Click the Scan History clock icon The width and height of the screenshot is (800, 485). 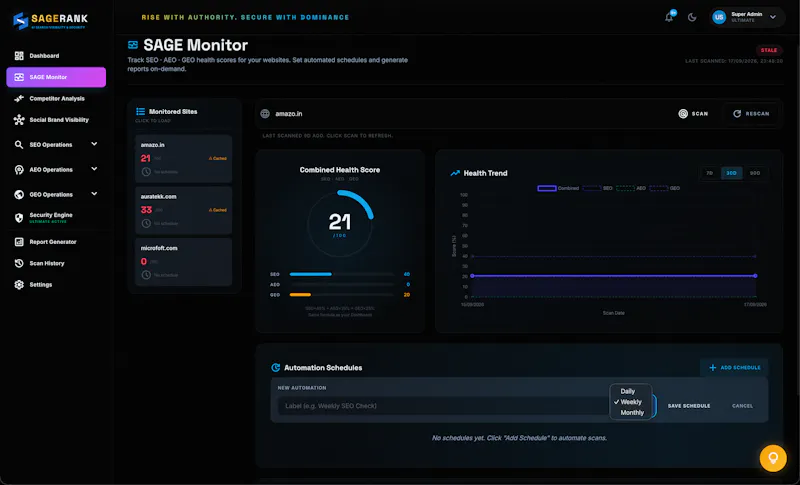pyautogui.click(x=19, y=263)
